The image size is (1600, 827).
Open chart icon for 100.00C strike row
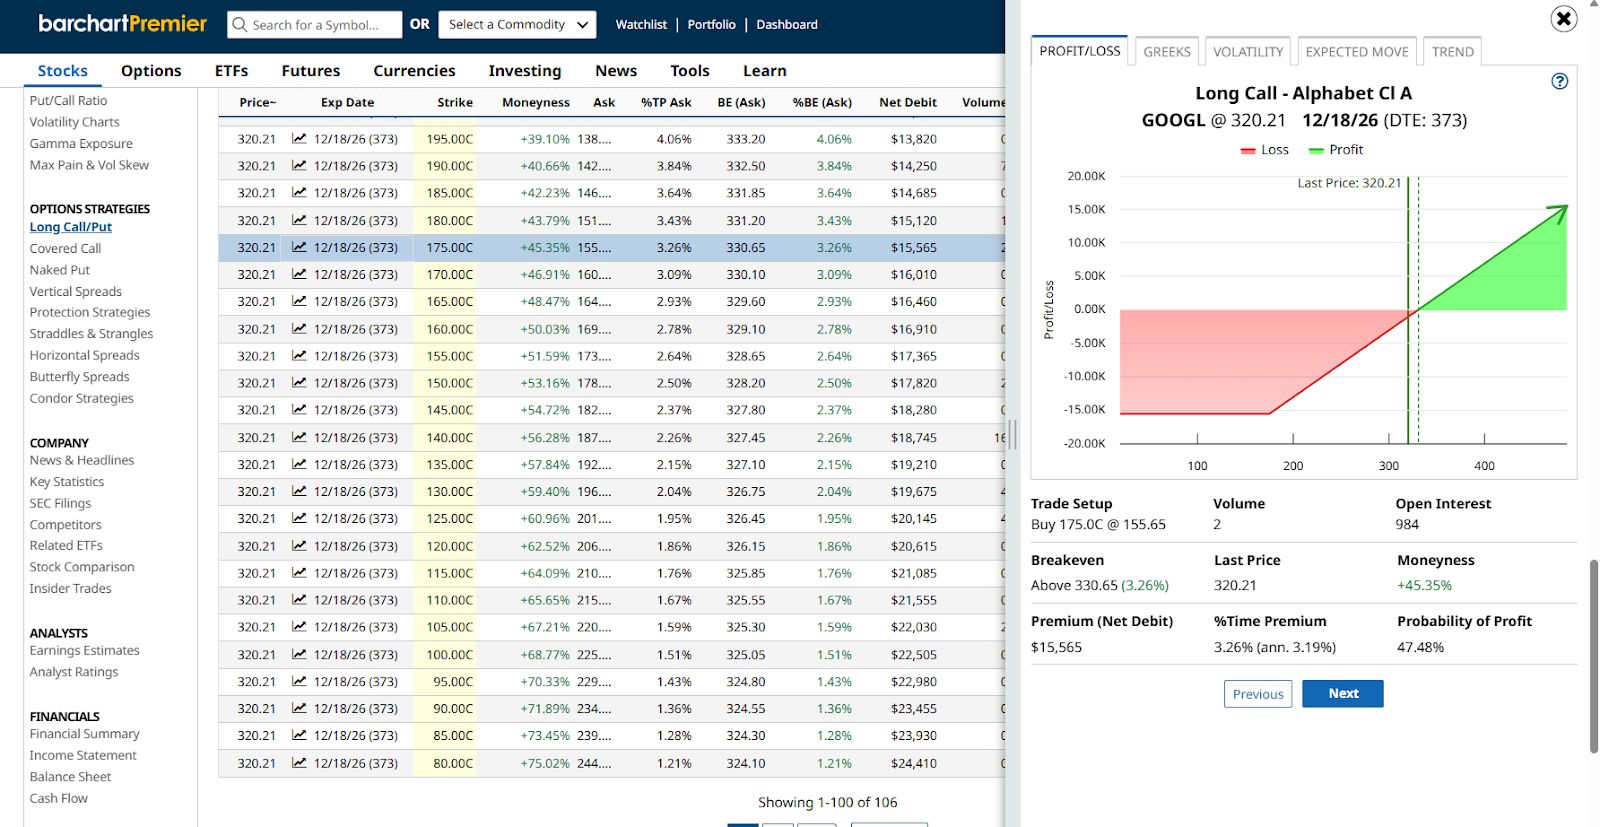tap(299, 654)
